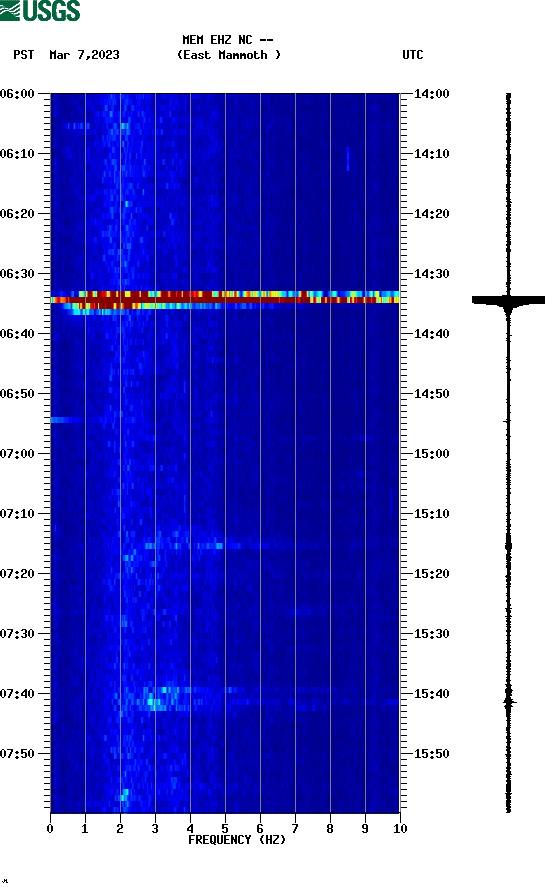Click the '07:50' PST time label
This screenshot has width=552, height=892.
click(18, 754)
